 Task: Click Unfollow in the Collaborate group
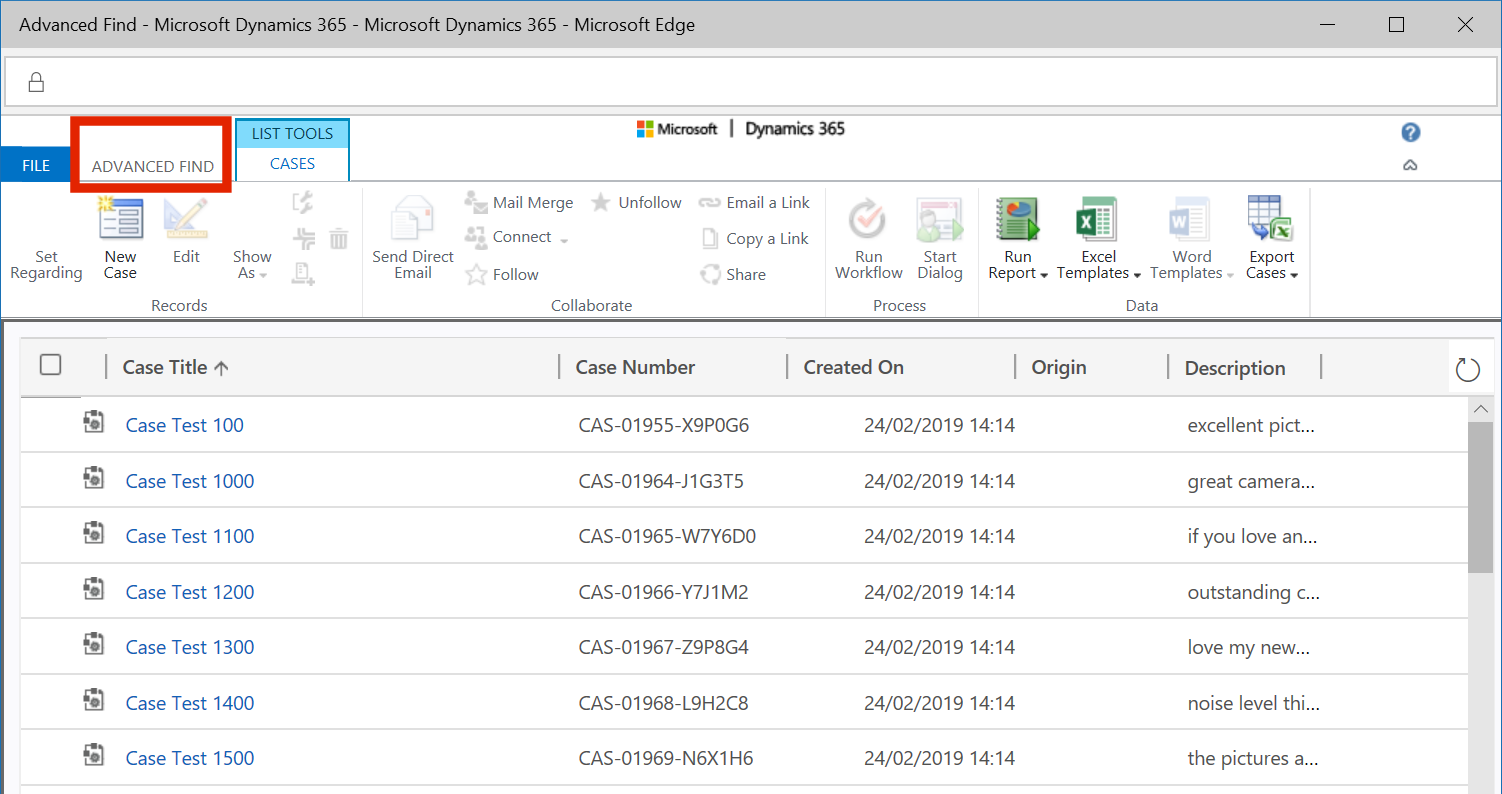pos(636,202)
